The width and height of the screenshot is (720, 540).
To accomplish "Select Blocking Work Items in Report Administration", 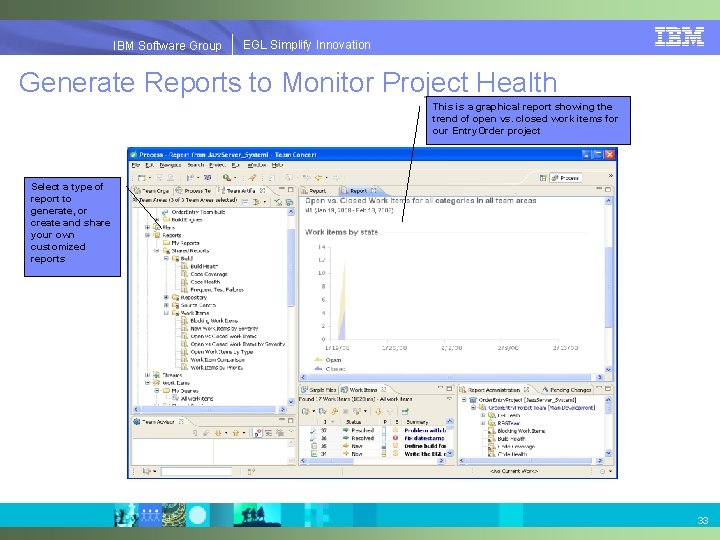I will click(521, 431).
